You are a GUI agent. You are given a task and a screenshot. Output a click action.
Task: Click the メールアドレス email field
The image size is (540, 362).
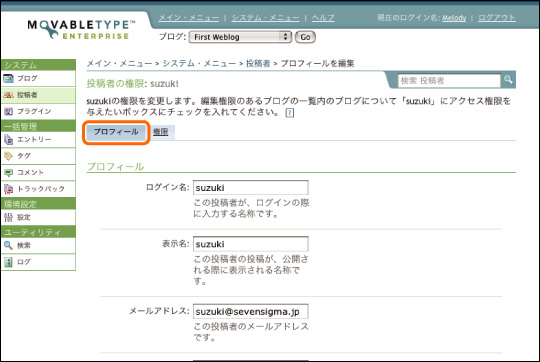[x=250, y=312]
